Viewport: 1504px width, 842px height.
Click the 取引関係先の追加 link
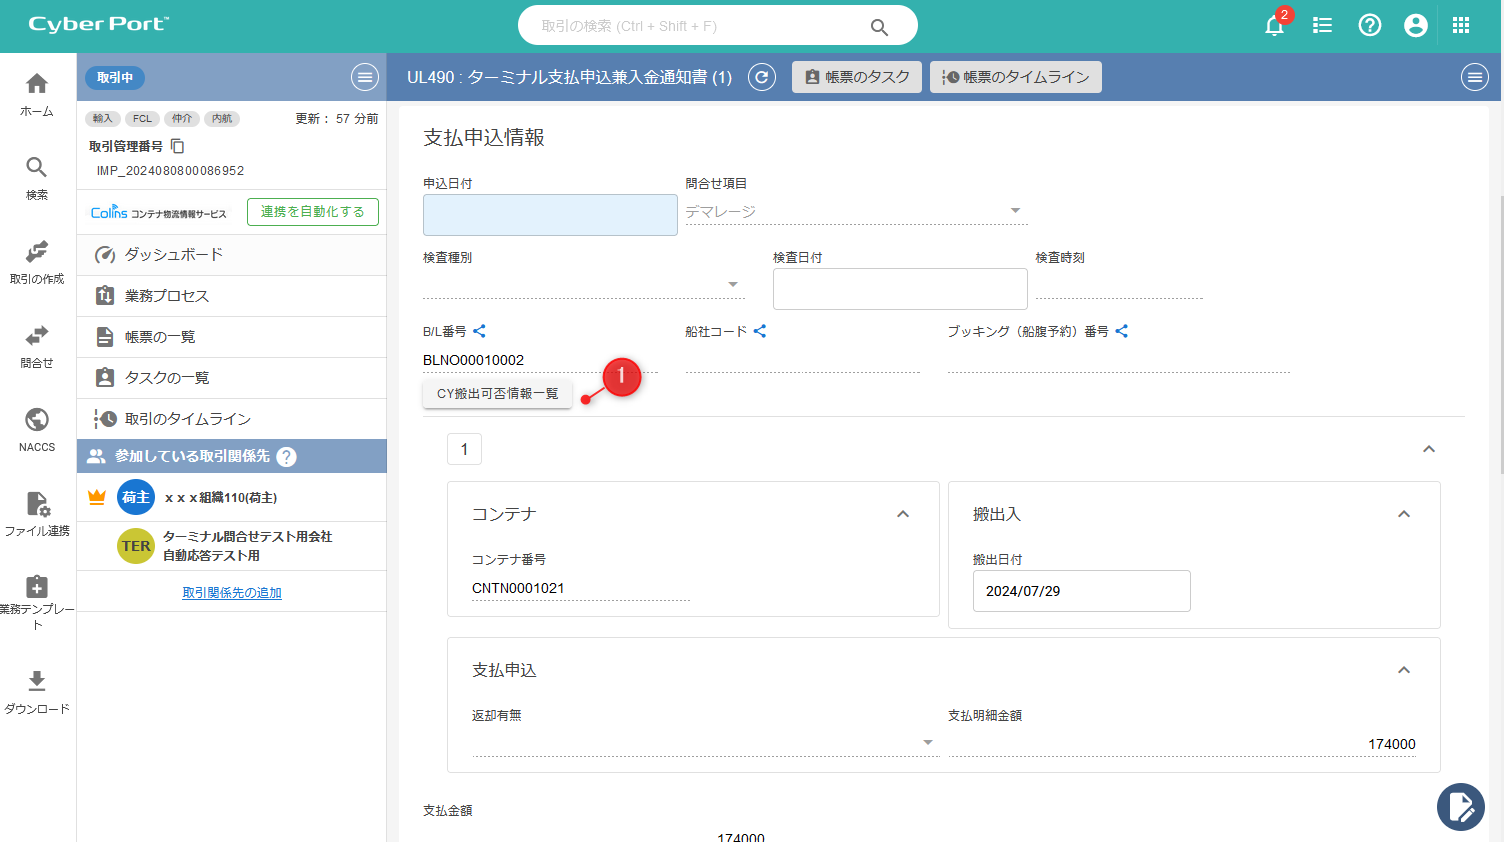click(232, 593)
